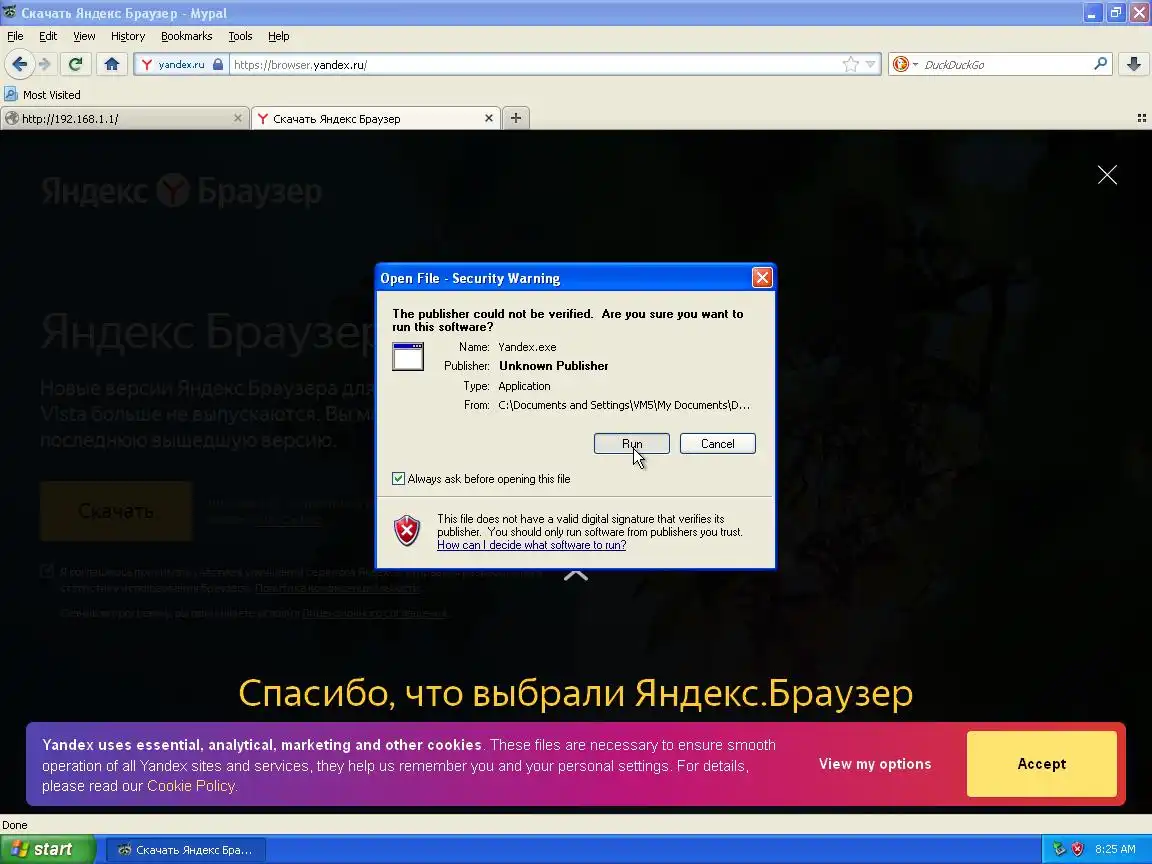Open the Downloads arrow button
This screenshot has width=1152, height=864.
pos(1134,64)
